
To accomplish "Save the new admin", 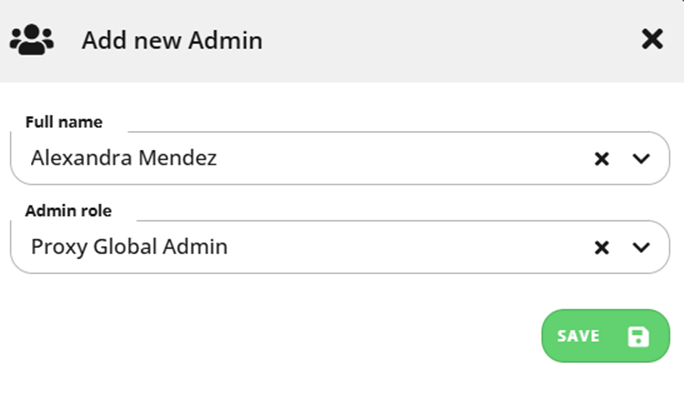I will (605, 336).
